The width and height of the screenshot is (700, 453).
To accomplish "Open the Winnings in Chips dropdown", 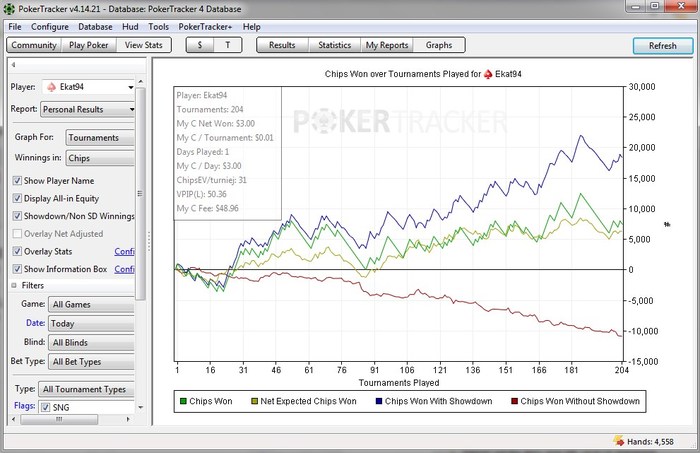I will (x=100, y=158).
